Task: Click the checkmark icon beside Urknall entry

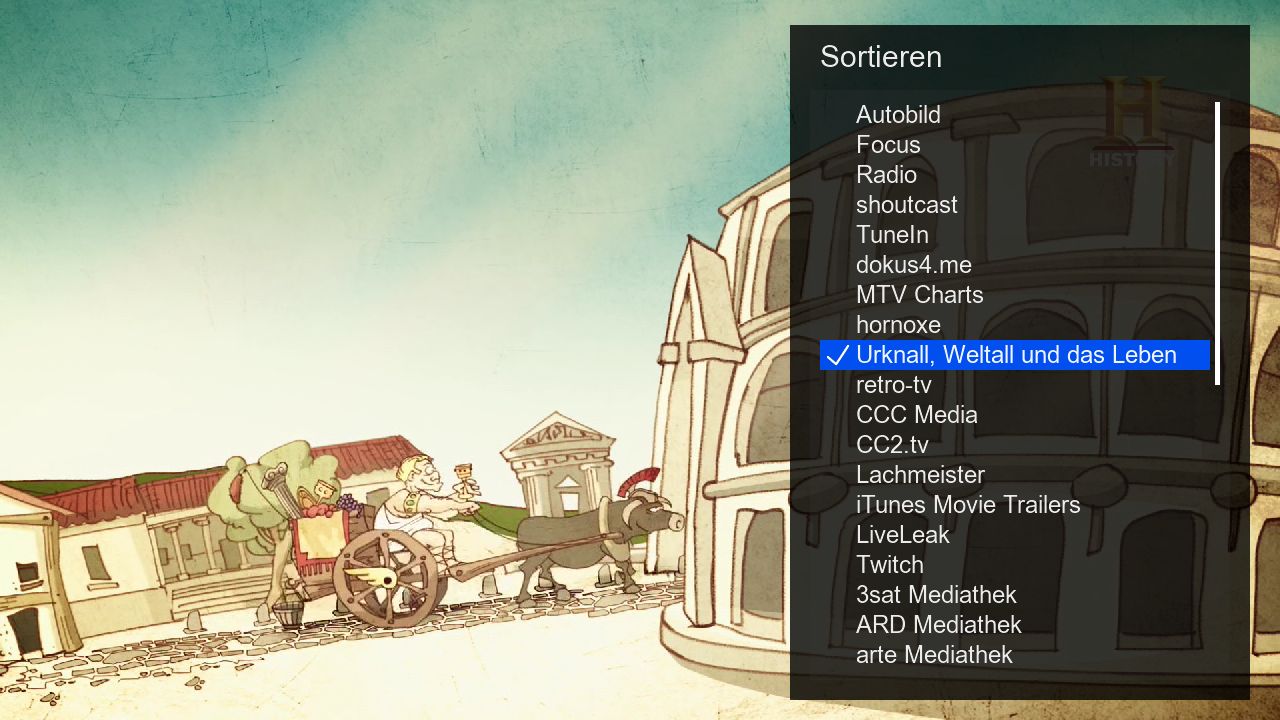Action: coord(837,356)
